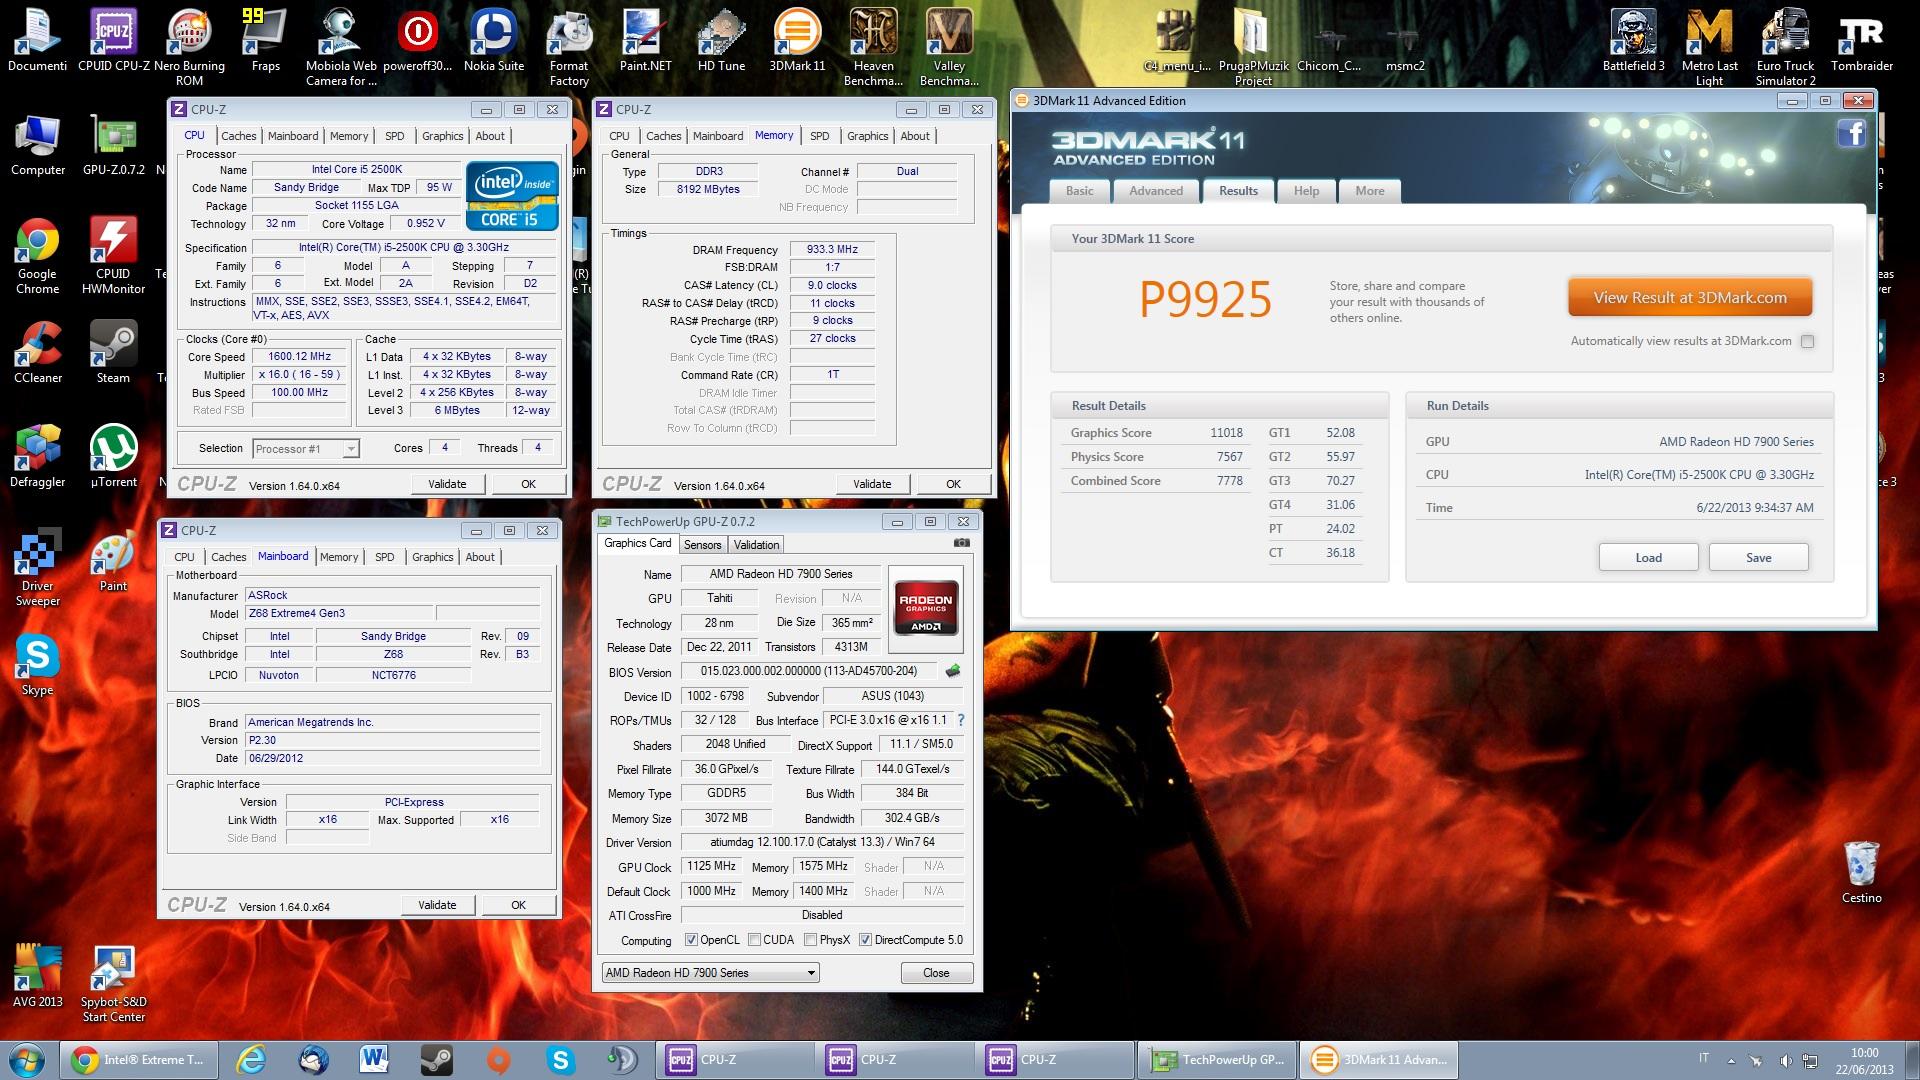This screenshot has width=1920, height=1080.
Task: Launch µTorrent from the desktop
Action: pos(113,456)
